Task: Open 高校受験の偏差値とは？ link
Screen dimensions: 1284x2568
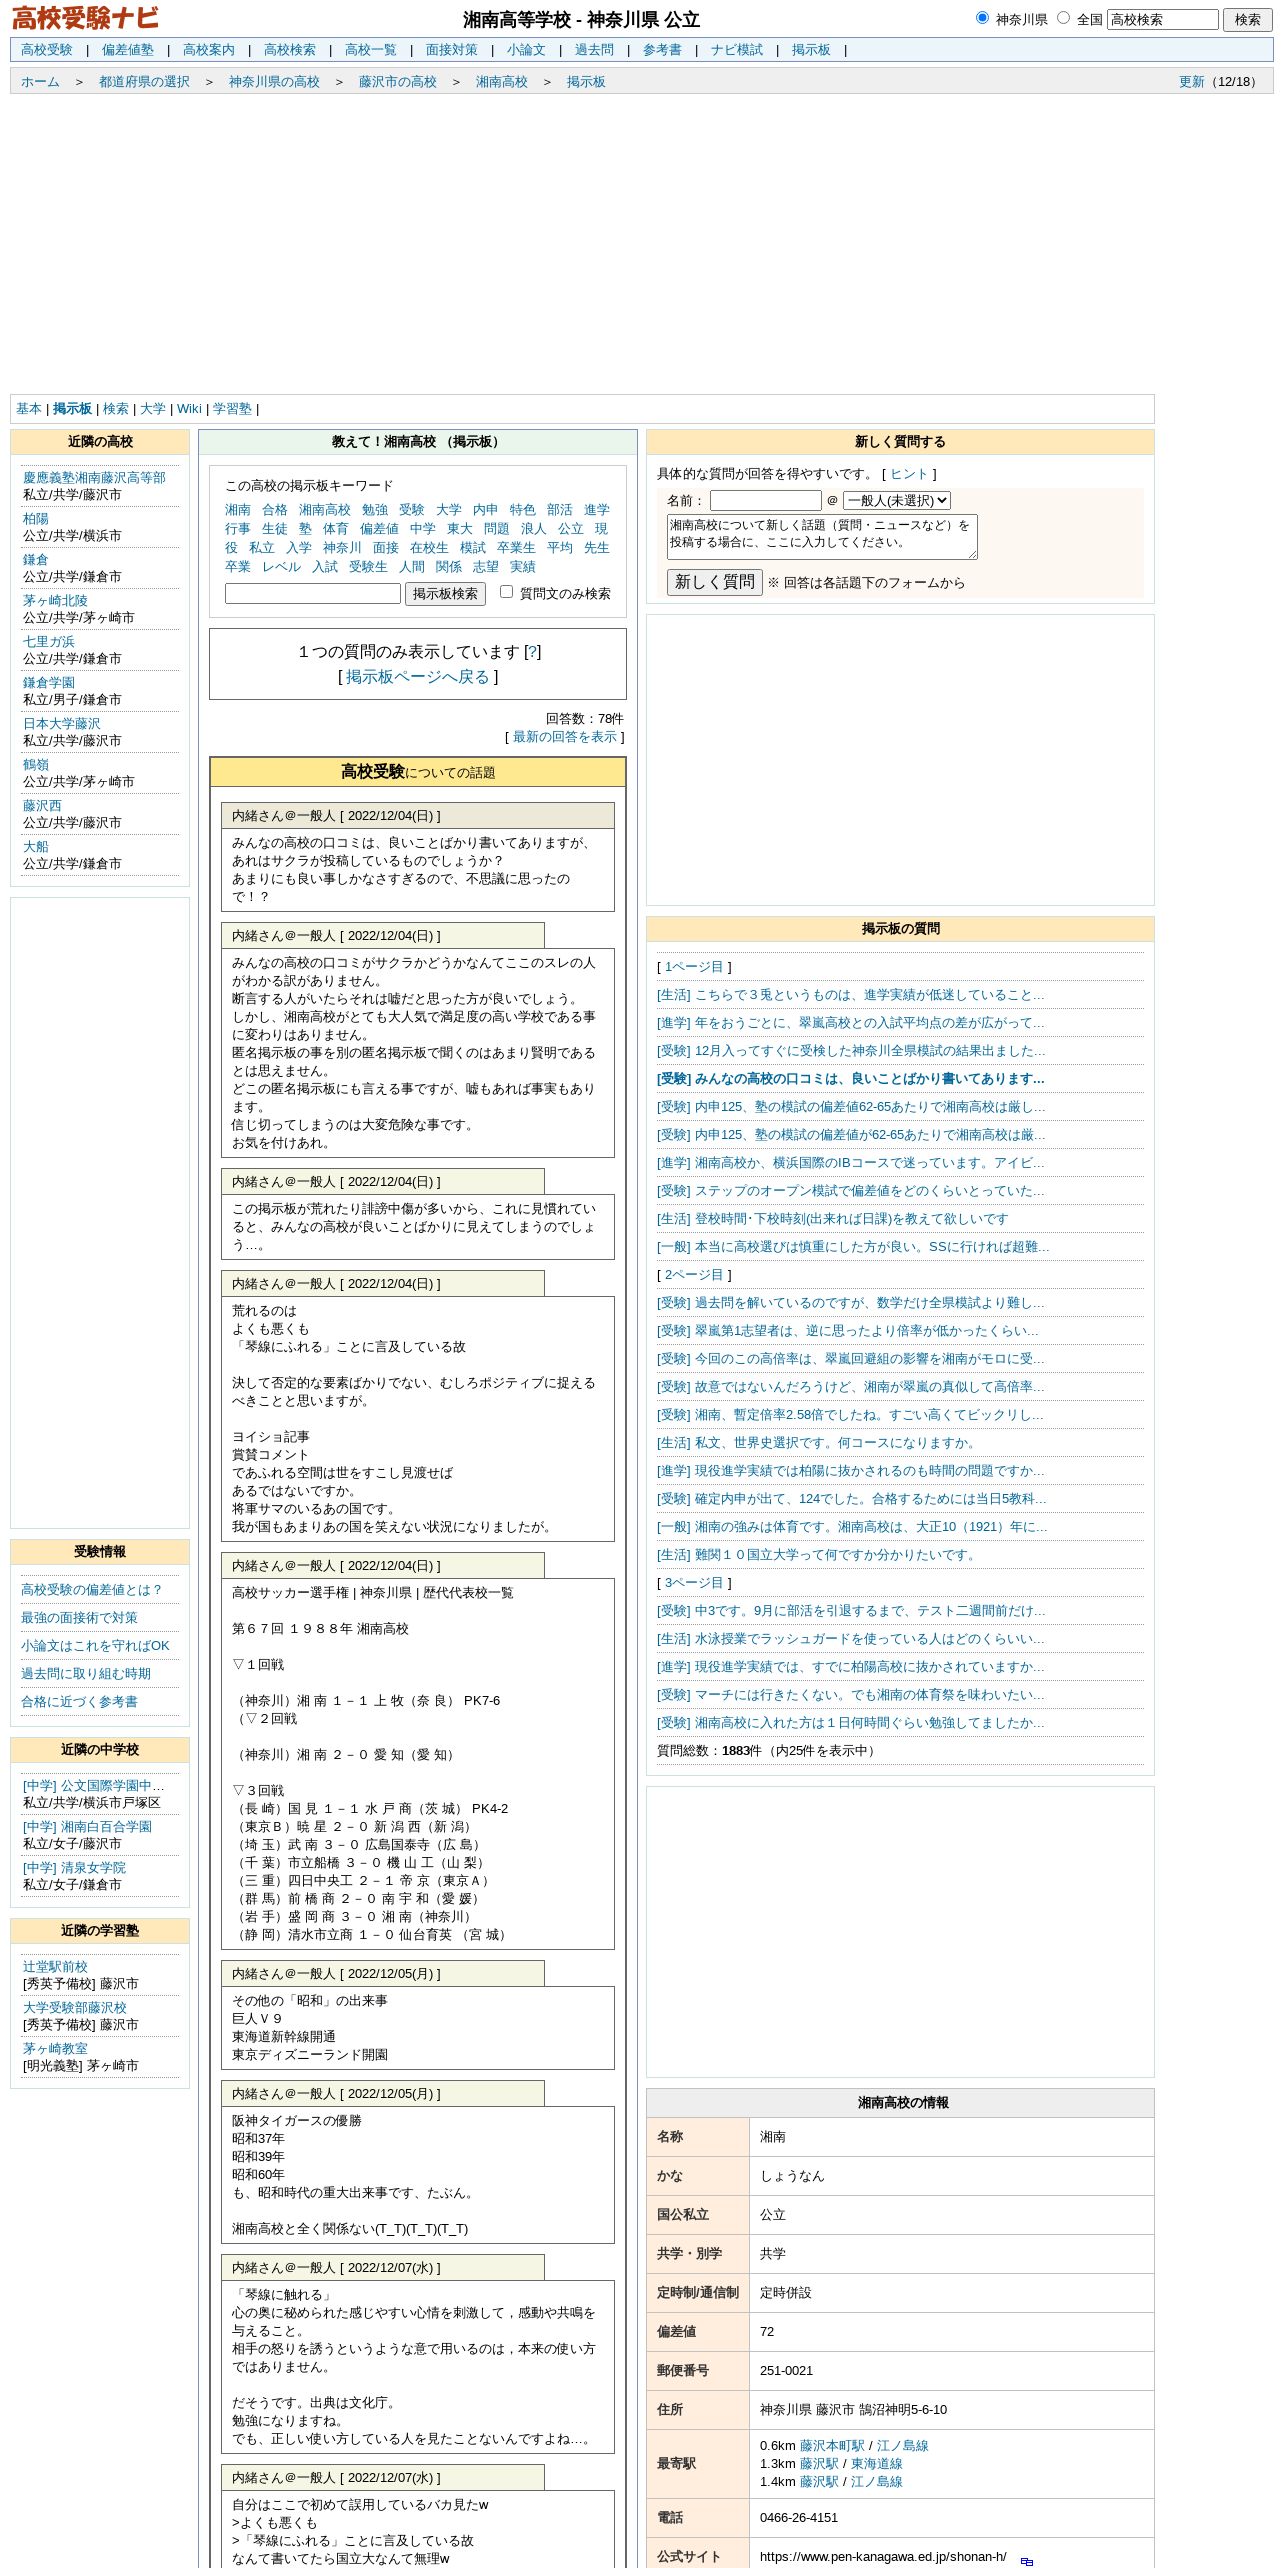Action: 92,1590
